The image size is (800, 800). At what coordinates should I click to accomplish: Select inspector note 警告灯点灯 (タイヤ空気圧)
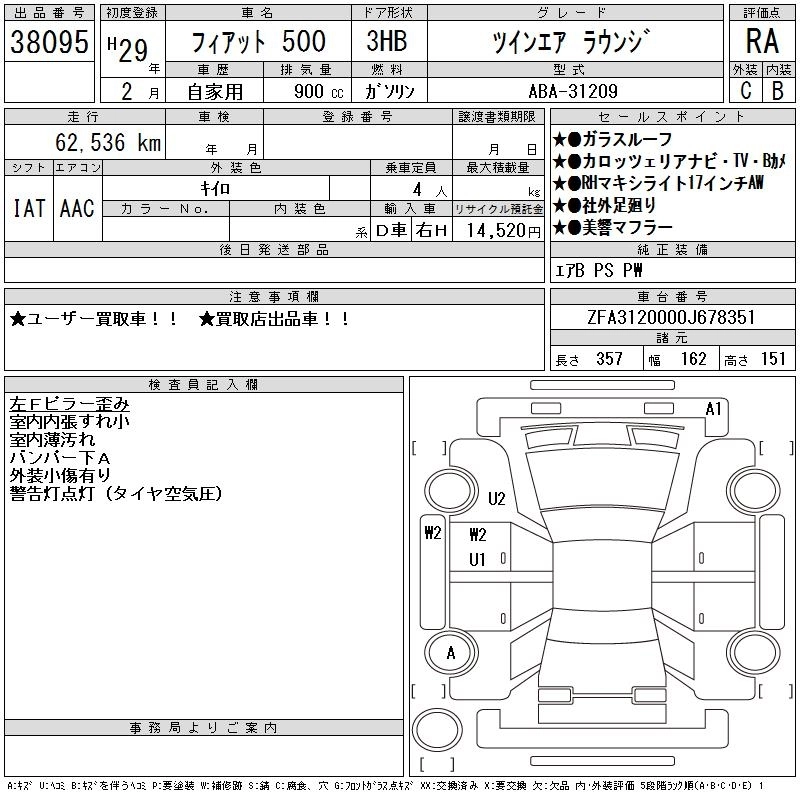(116, 493)
